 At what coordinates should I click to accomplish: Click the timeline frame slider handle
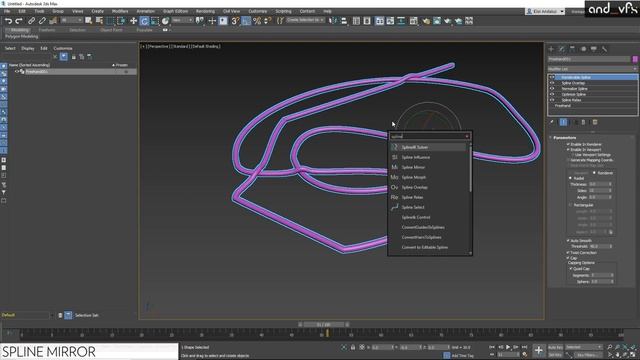point(324,324)
